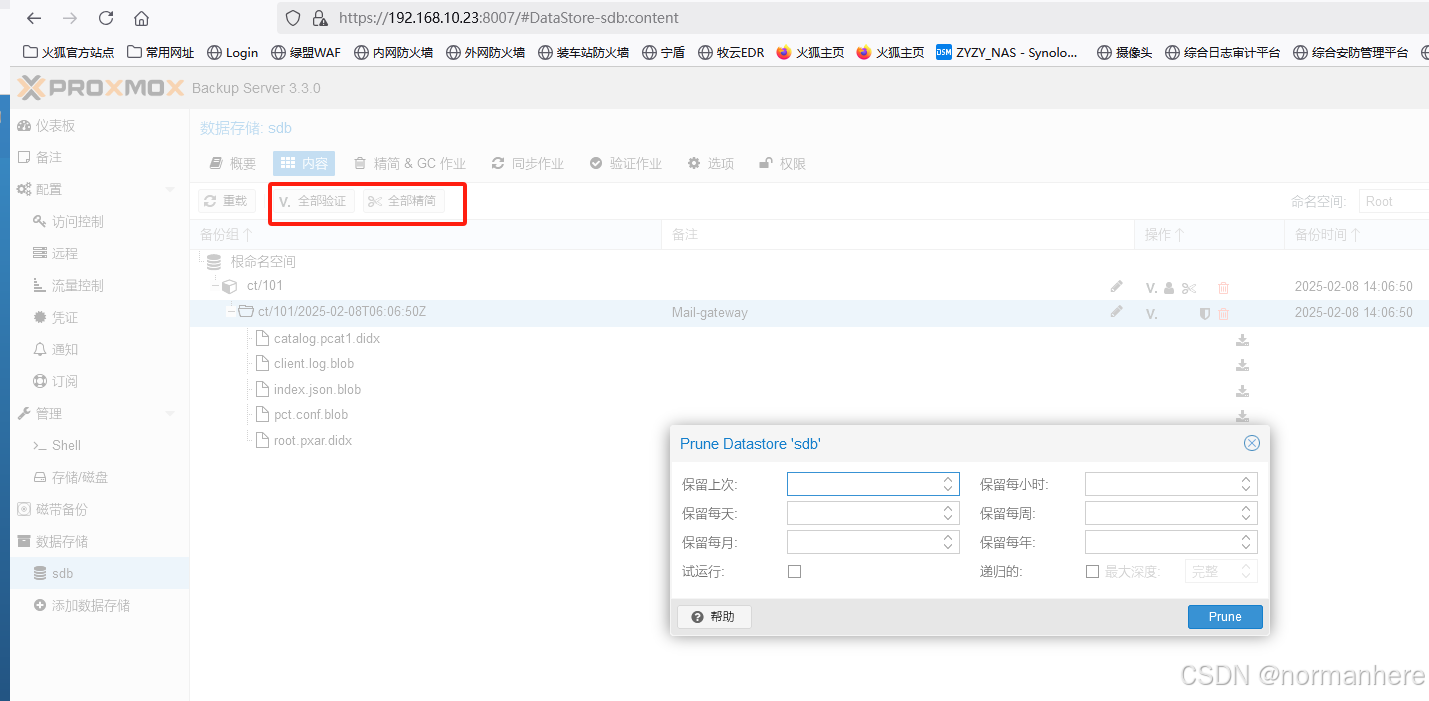The width and height of the screenshot is (1429, 701).
Task: Open the 绿盟WAF bookmark
Action: click(x=306, y=52)
